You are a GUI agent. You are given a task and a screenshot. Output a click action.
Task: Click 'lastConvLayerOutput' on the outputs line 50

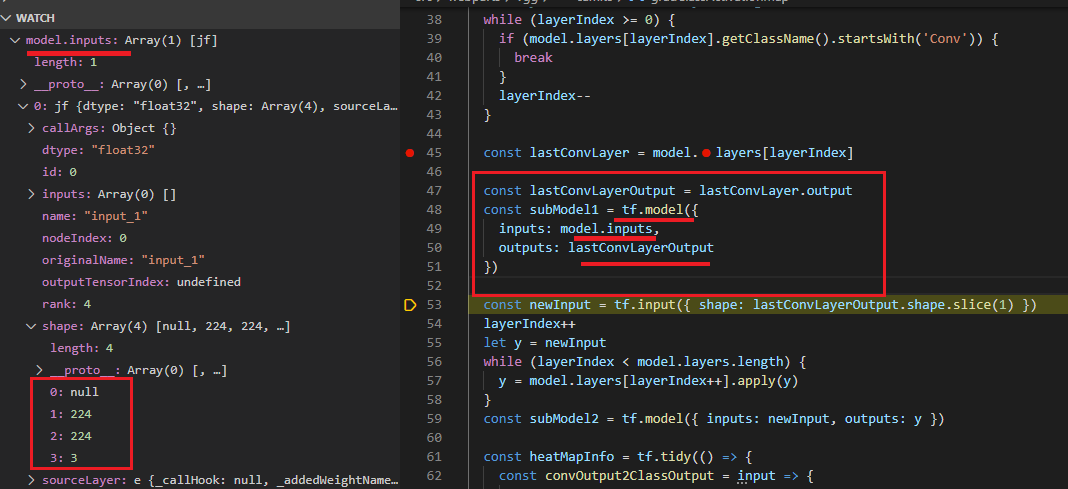641,248
